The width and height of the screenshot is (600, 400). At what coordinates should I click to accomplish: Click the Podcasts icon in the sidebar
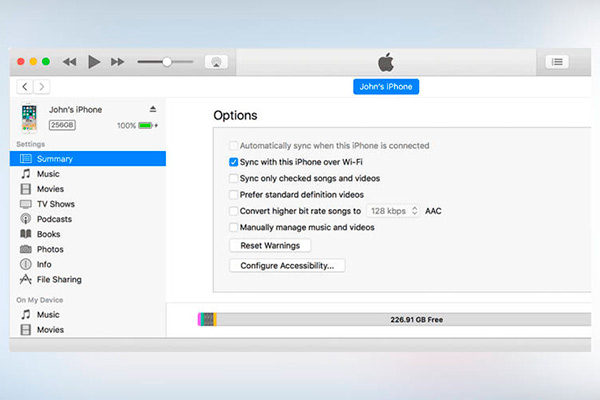[26, 219]
